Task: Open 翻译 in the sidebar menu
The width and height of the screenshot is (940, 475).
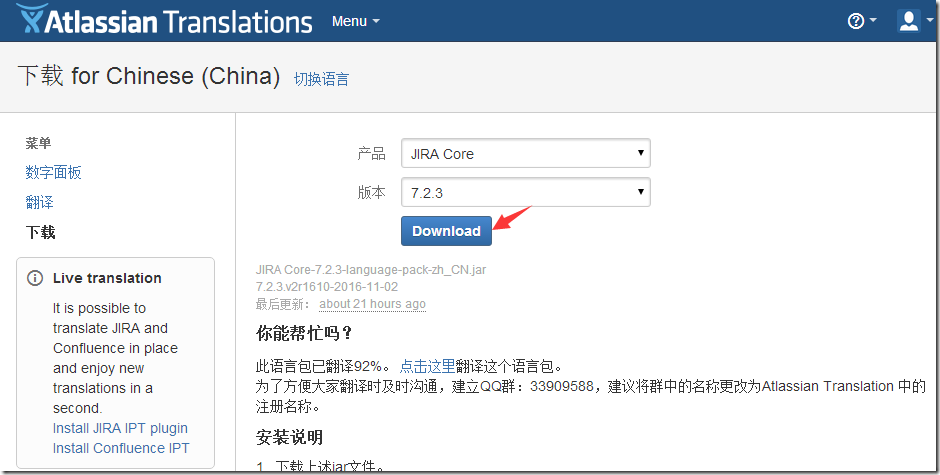Action: 40,202
